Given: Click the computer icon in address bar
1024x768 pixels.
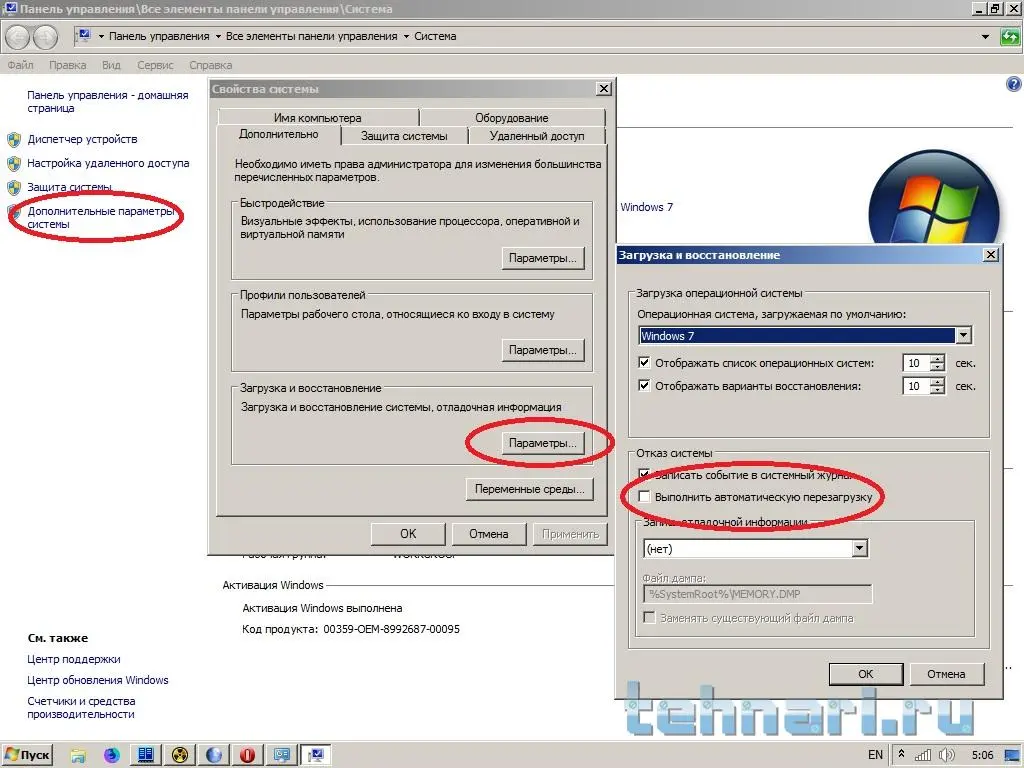Looking at the screenshot, I should click(x=84, y=36).
